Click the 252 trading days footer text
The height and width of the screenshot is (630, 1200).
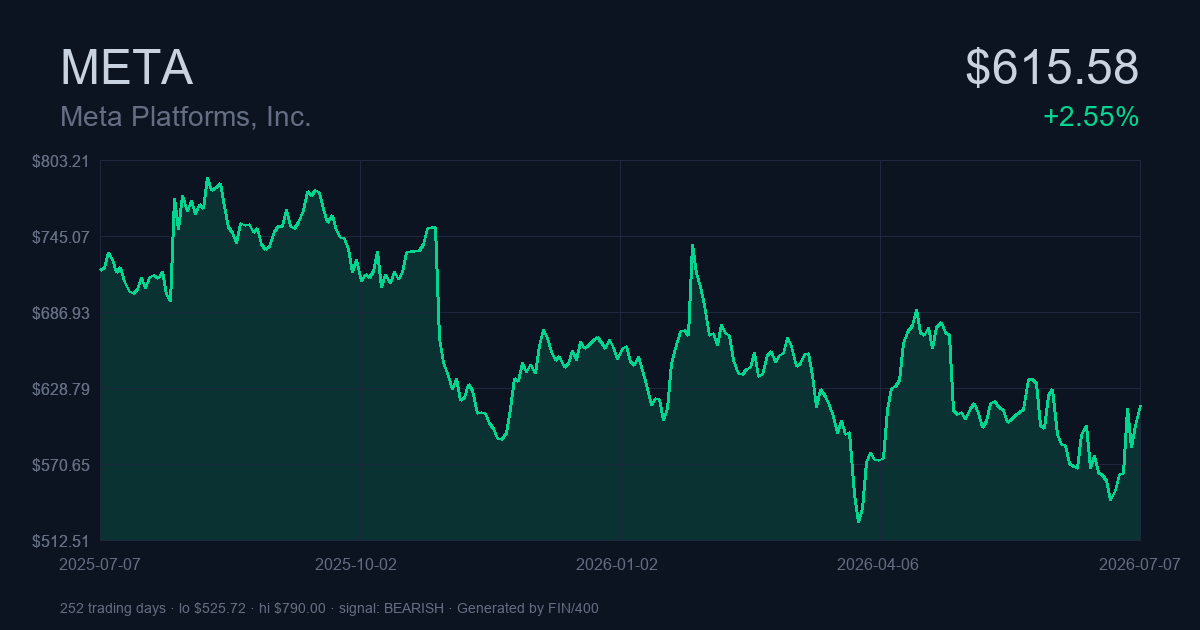113,608
